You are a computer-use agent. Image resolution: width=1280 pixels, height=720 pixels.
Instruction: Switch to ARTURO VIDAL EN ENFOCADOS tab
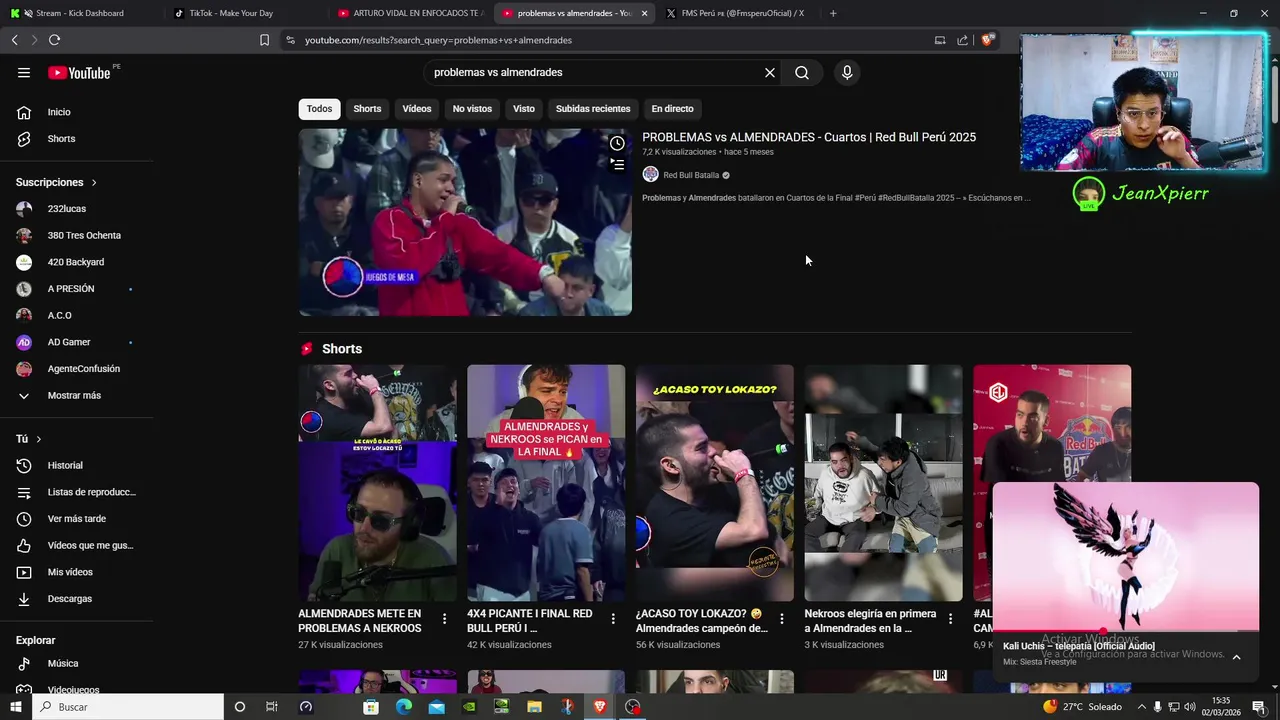pos(410,13)
